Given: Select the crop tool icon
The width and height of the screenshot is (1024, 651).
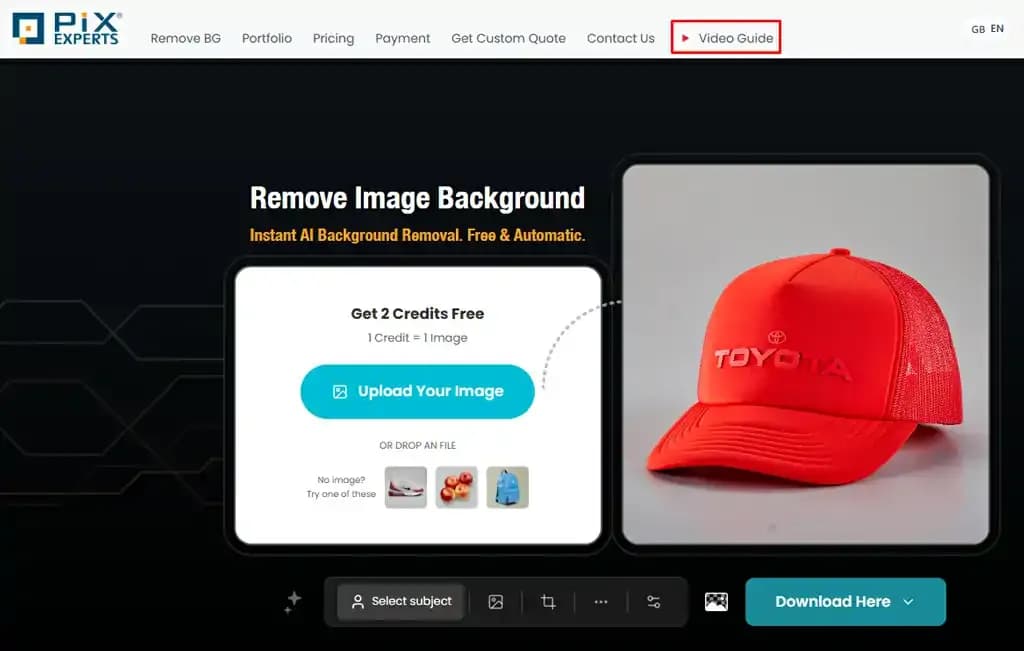Looking at the screenshot, I should click(548, 601).
